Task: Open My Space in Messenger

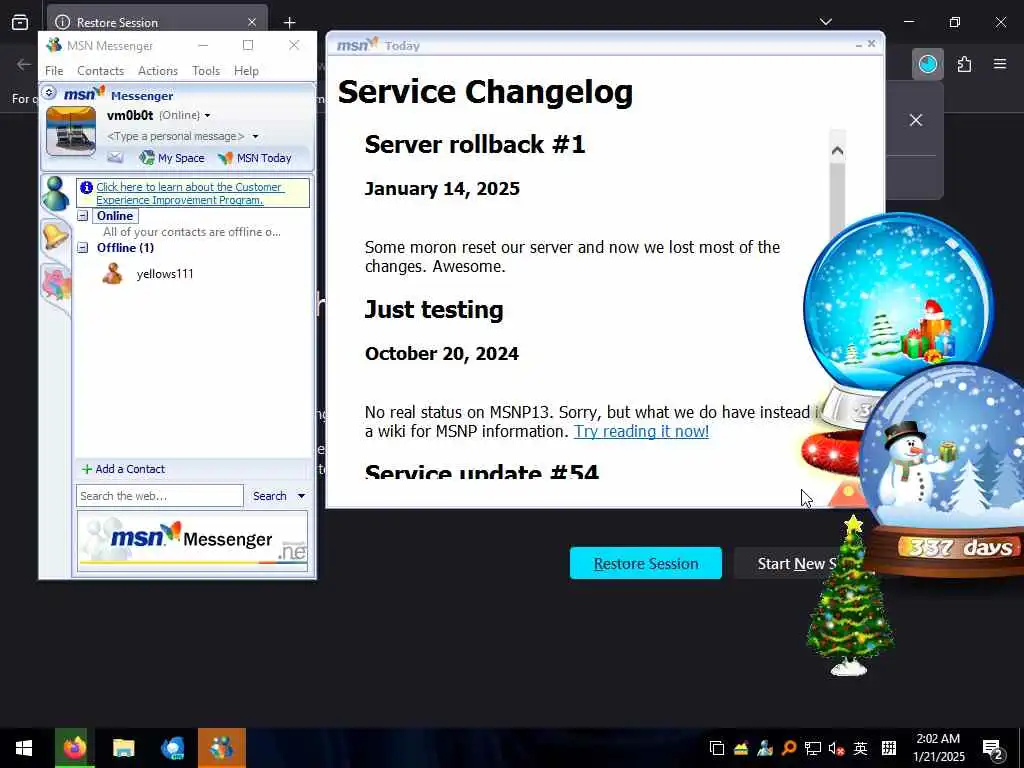Action: point(172,157)
